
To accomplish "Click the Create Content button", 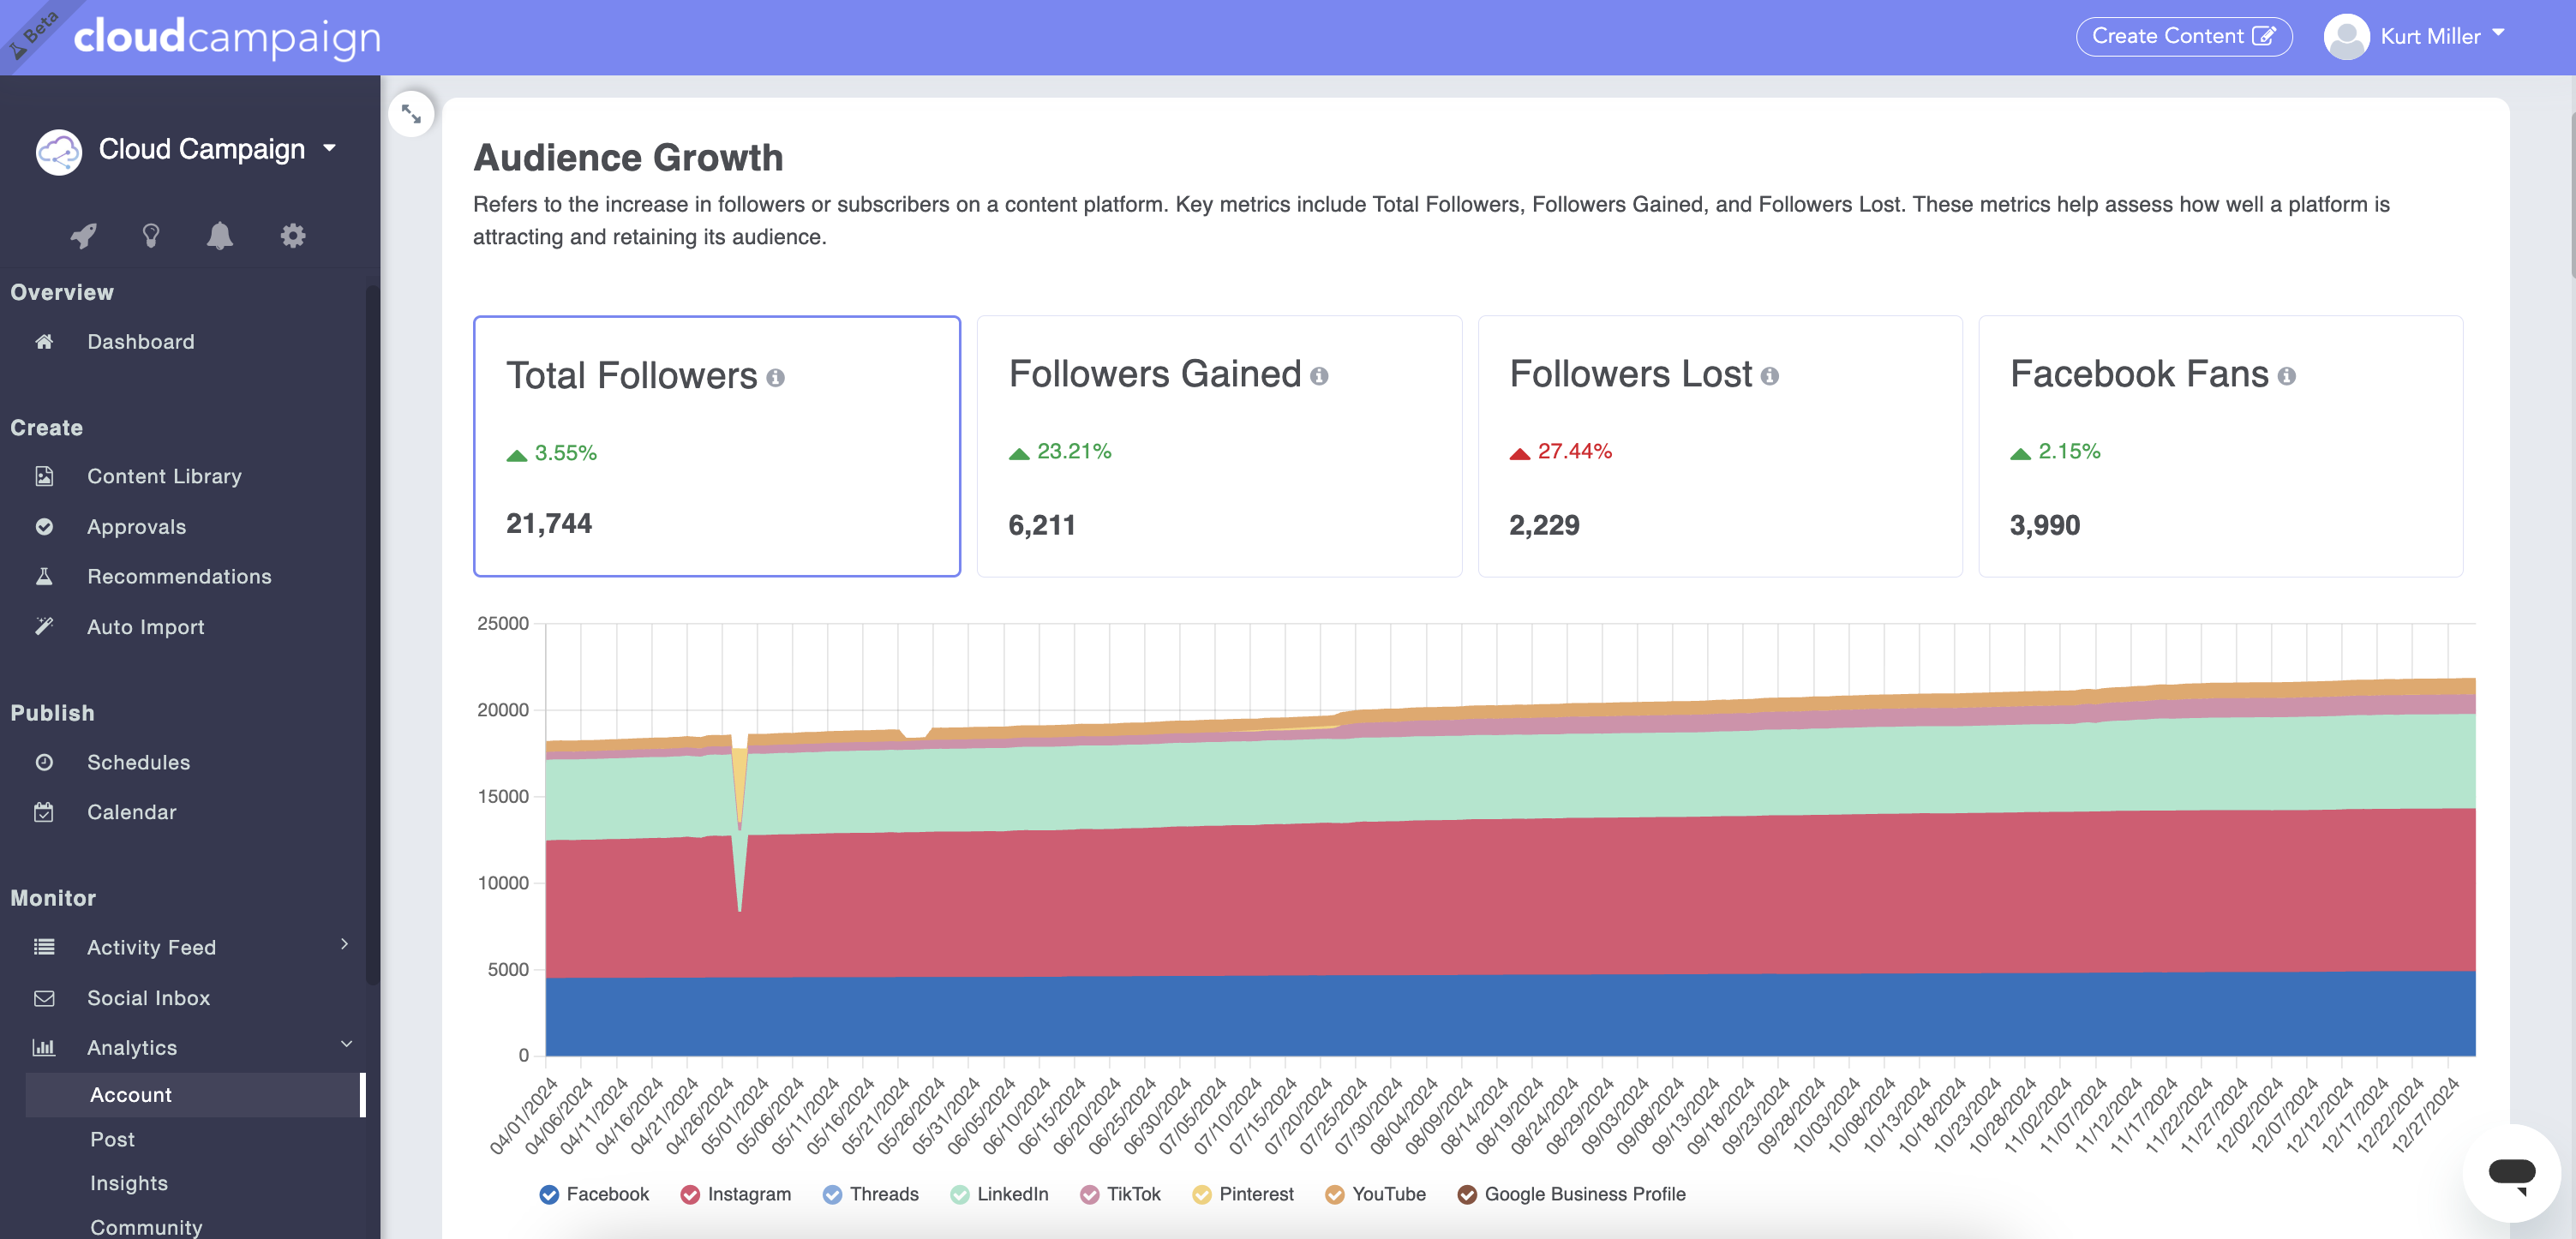I will point(2183,37).
